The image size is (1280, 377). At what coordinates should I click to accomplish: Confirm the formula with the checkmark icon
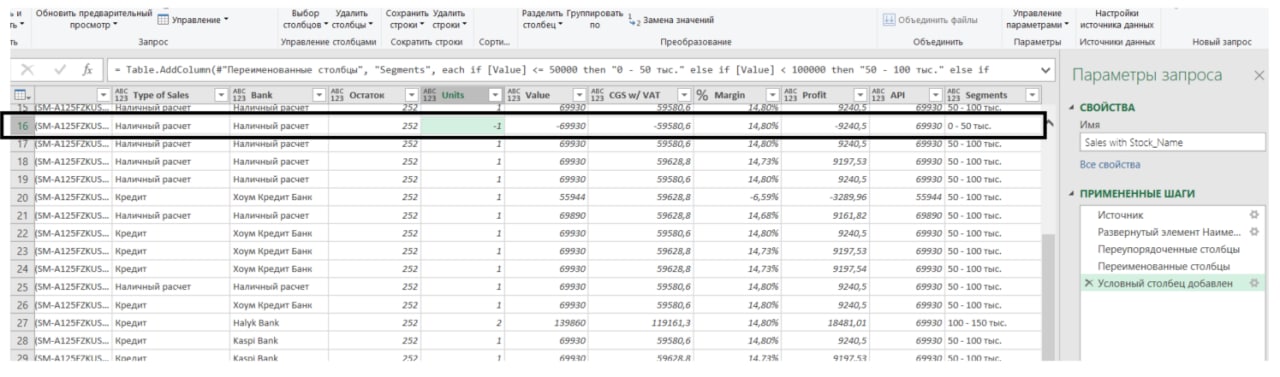tap(60, 70)
